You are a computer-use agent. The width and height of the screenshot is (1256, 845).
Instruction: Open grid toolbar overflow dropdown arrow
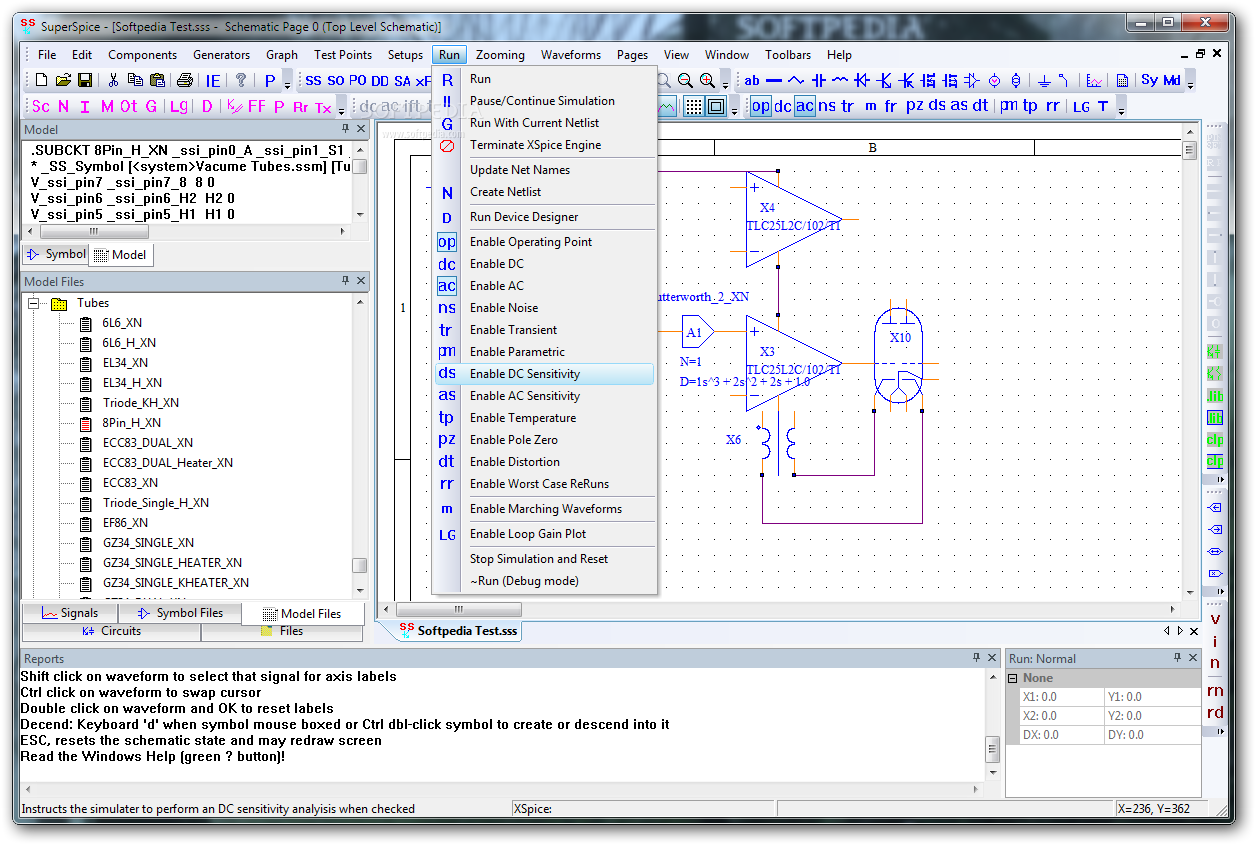click(735, 108)
